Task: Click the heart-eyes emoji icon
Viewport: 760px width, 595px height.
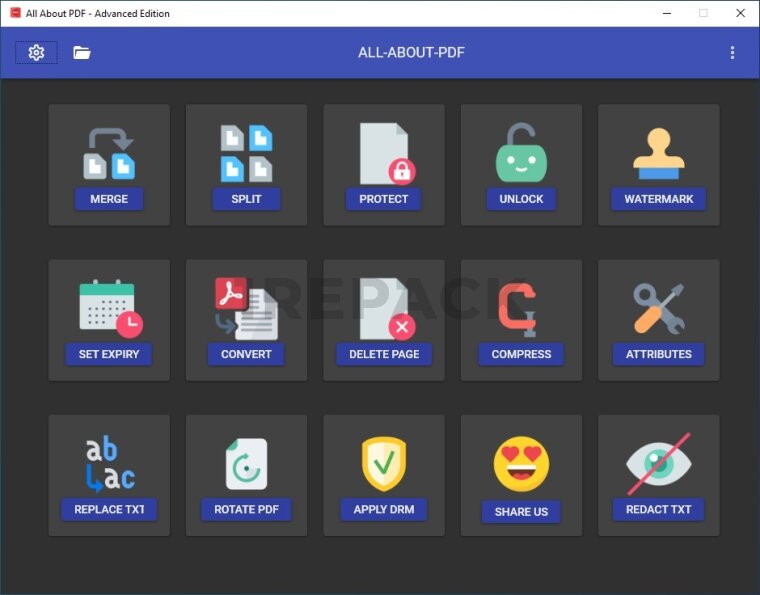Action: [x=521, y=464]
